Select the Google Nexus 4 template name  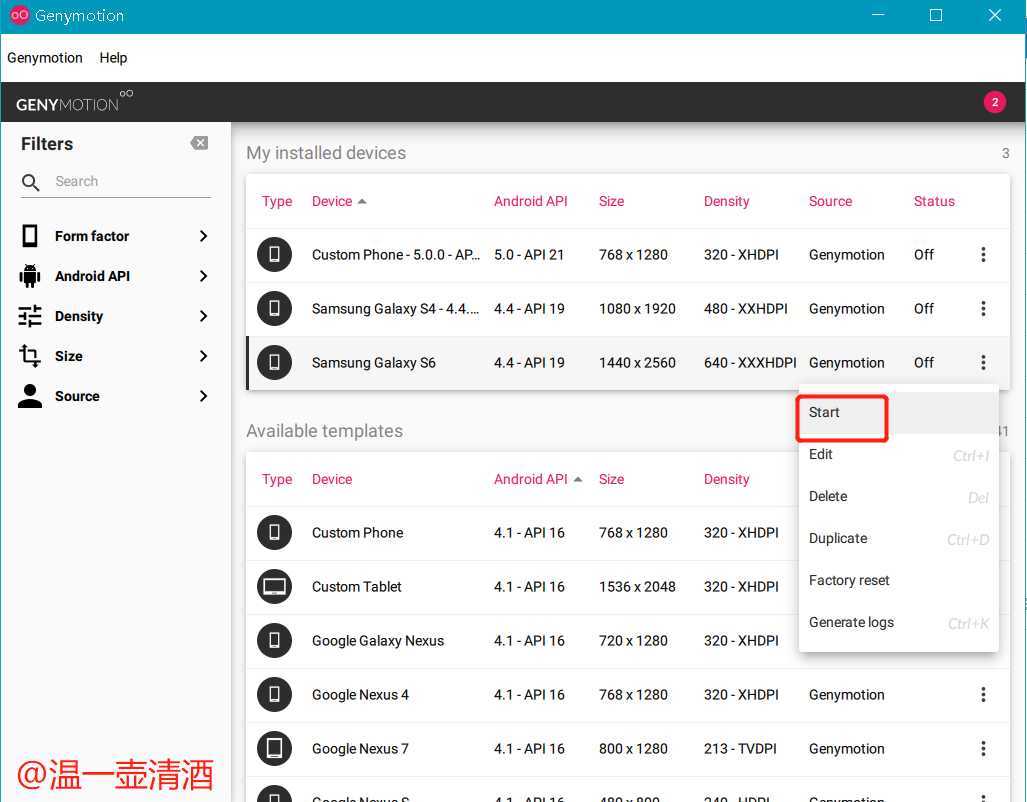pyautogui.click(x=360, y=695)
